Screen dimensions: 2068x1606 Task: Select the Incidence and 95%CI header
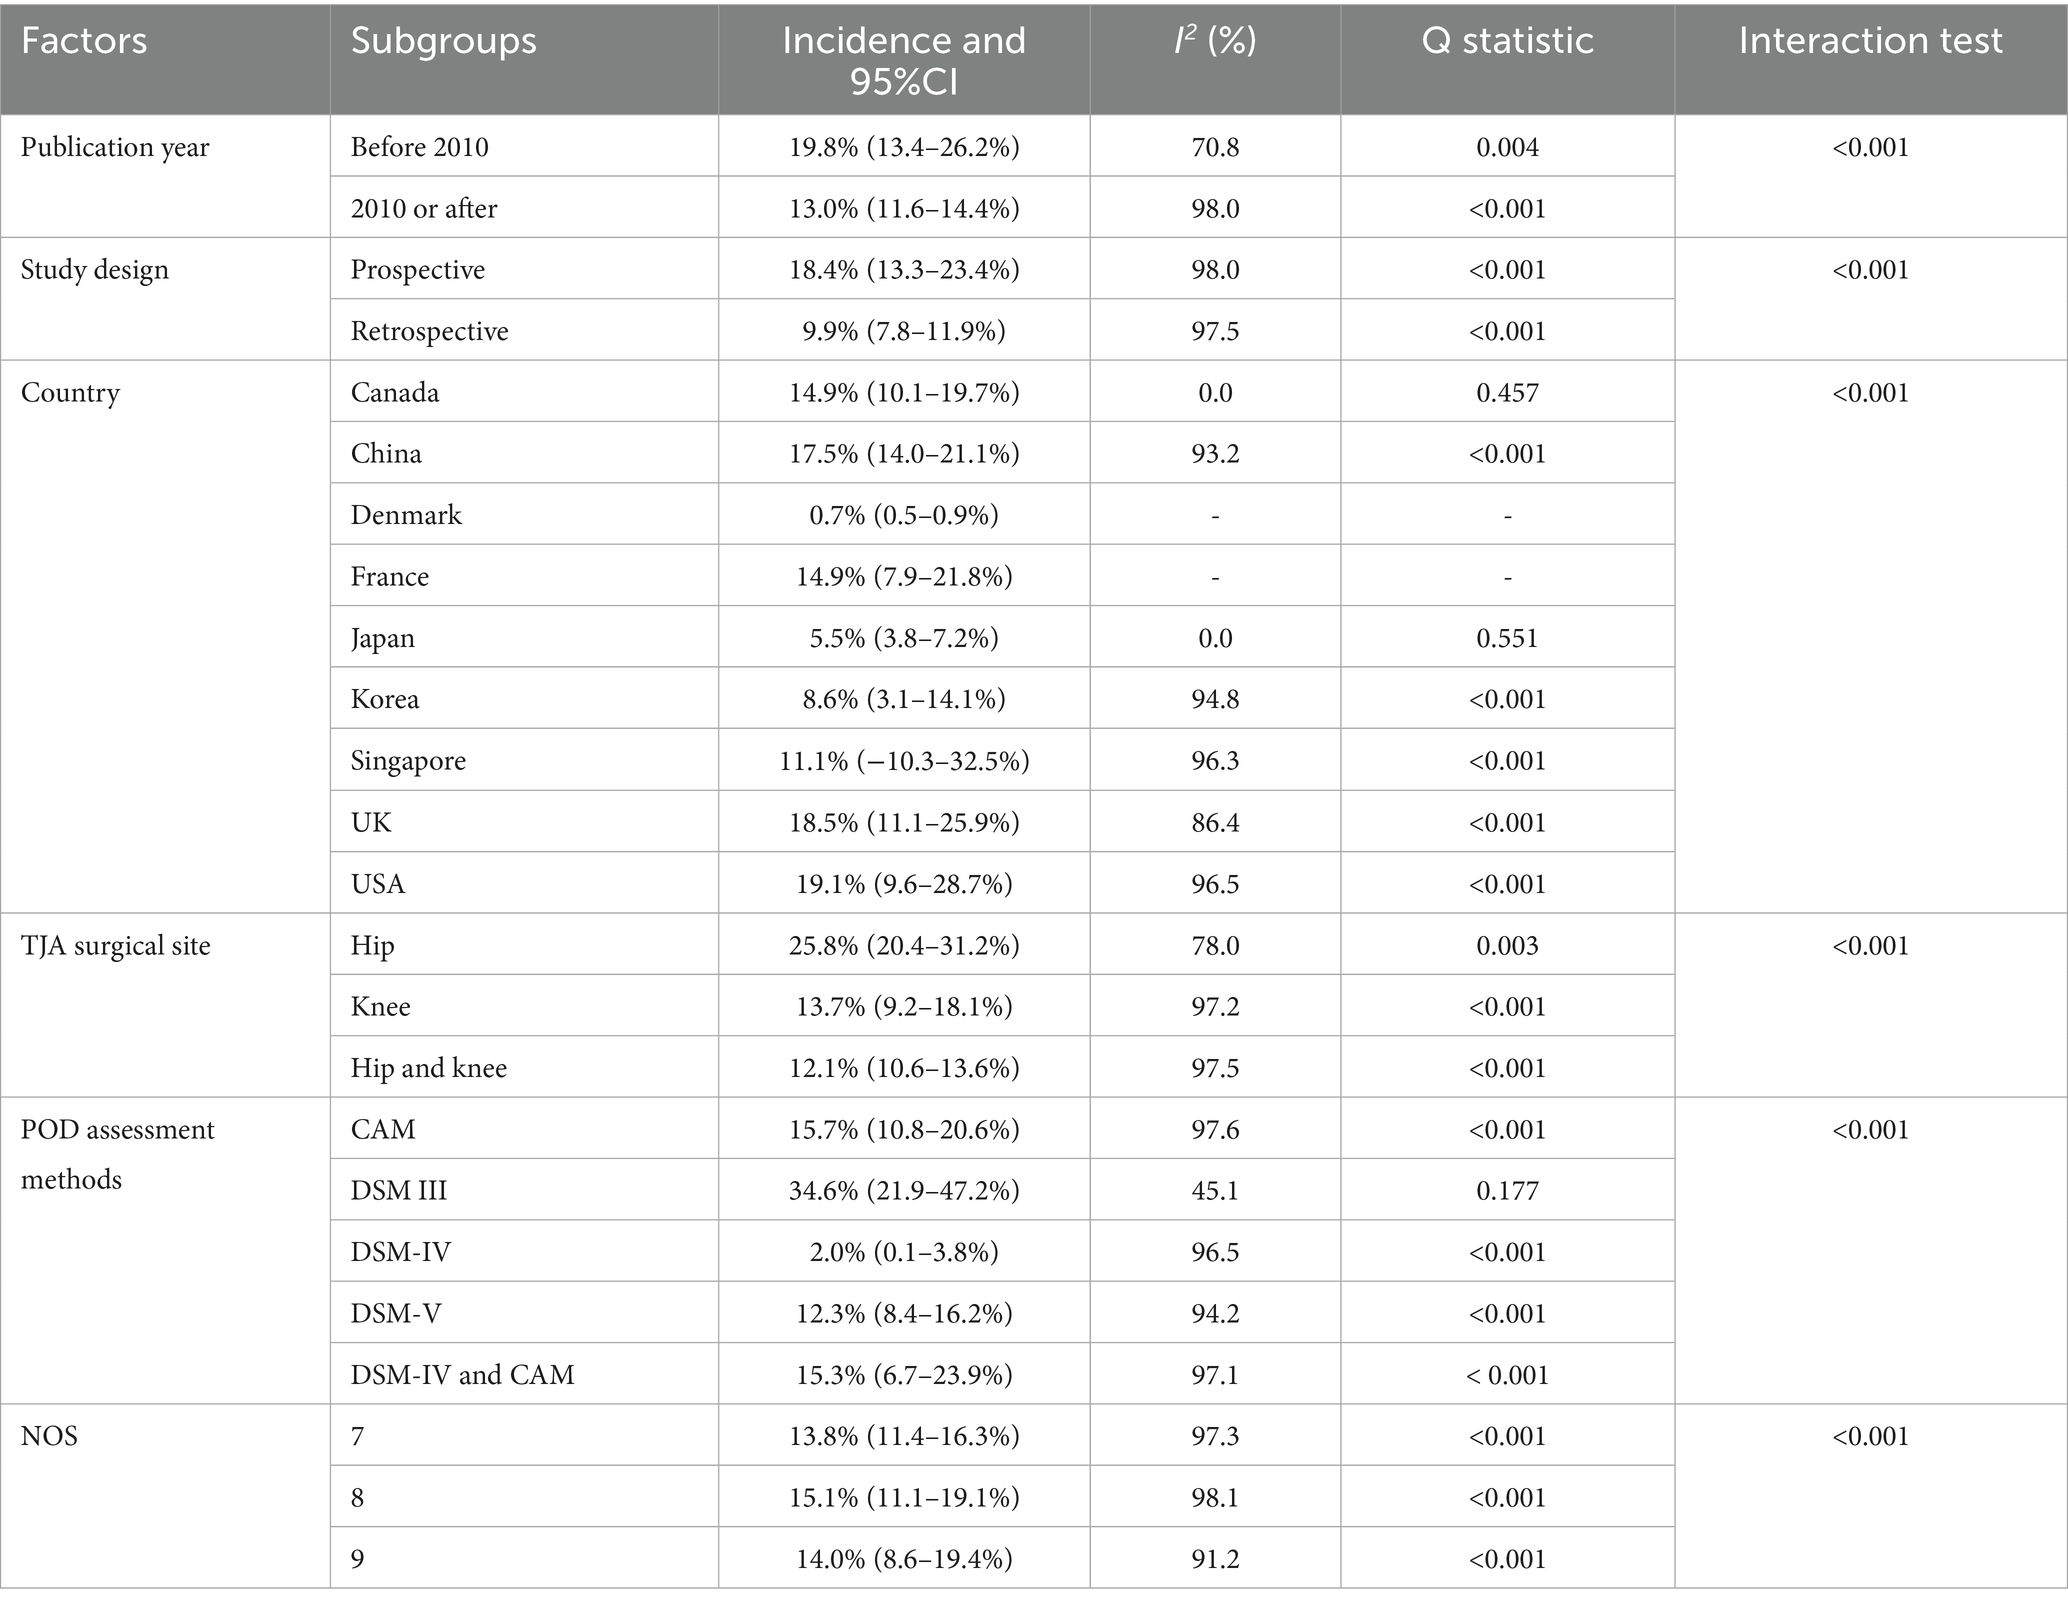pyautogui.click(x=903, y=59)
